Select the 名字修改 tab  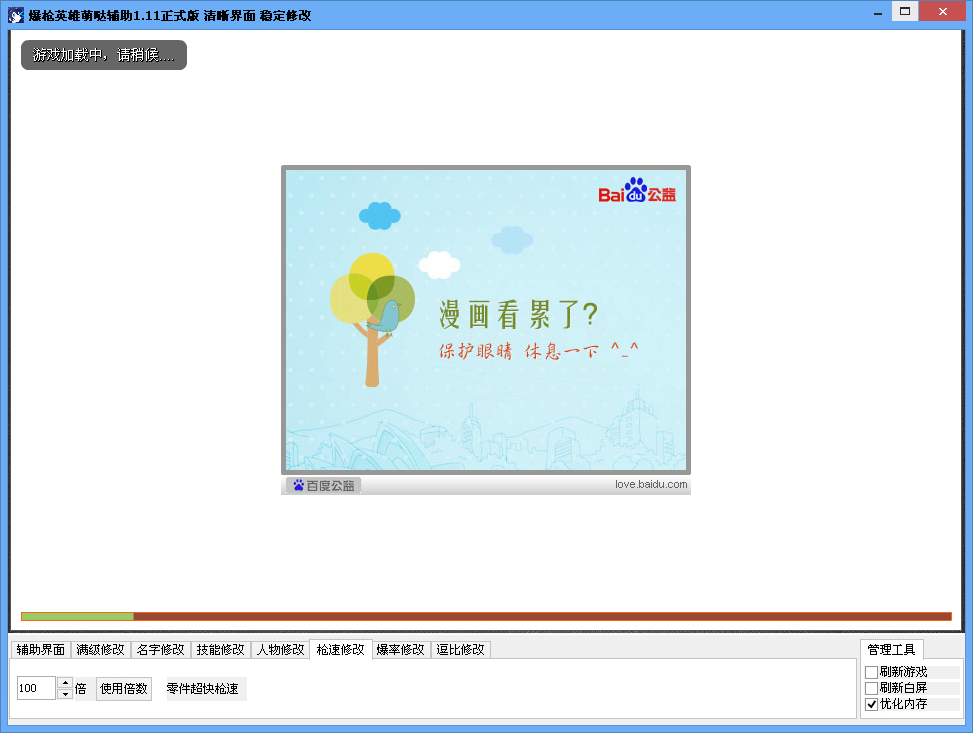point(161,649)
